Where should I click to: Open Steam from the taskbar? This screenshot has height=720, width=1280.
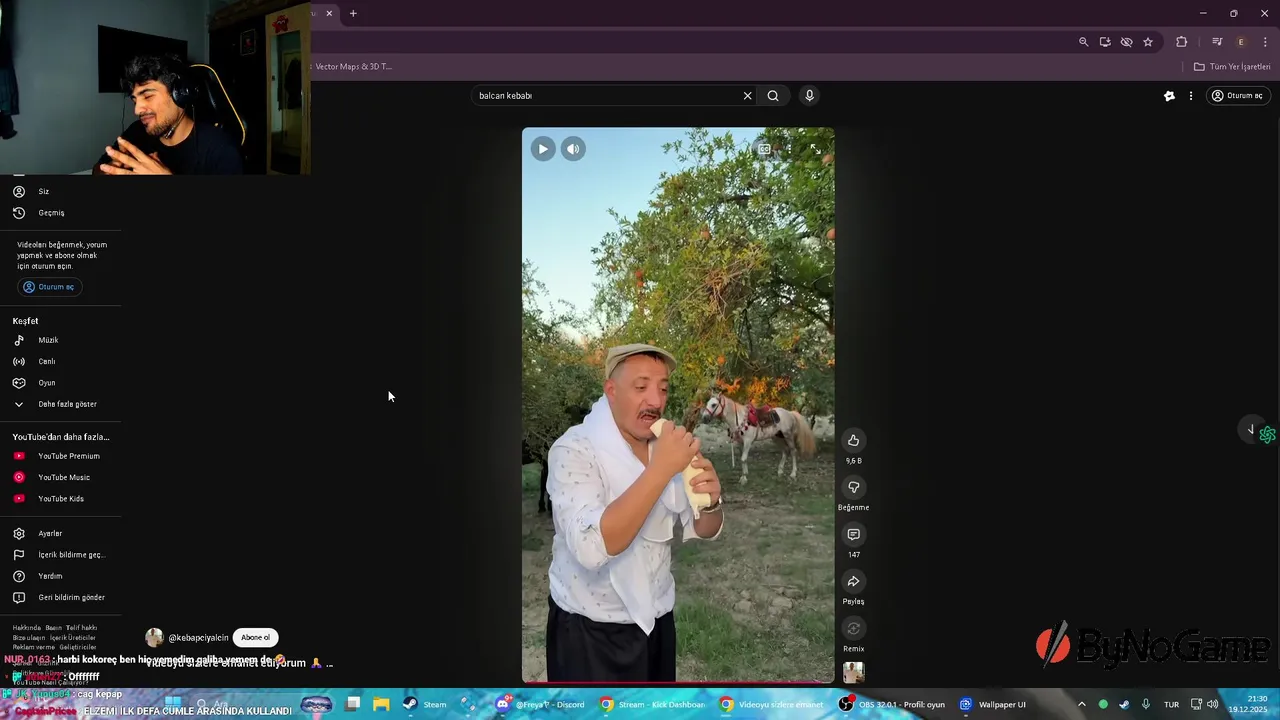(425, 704)
